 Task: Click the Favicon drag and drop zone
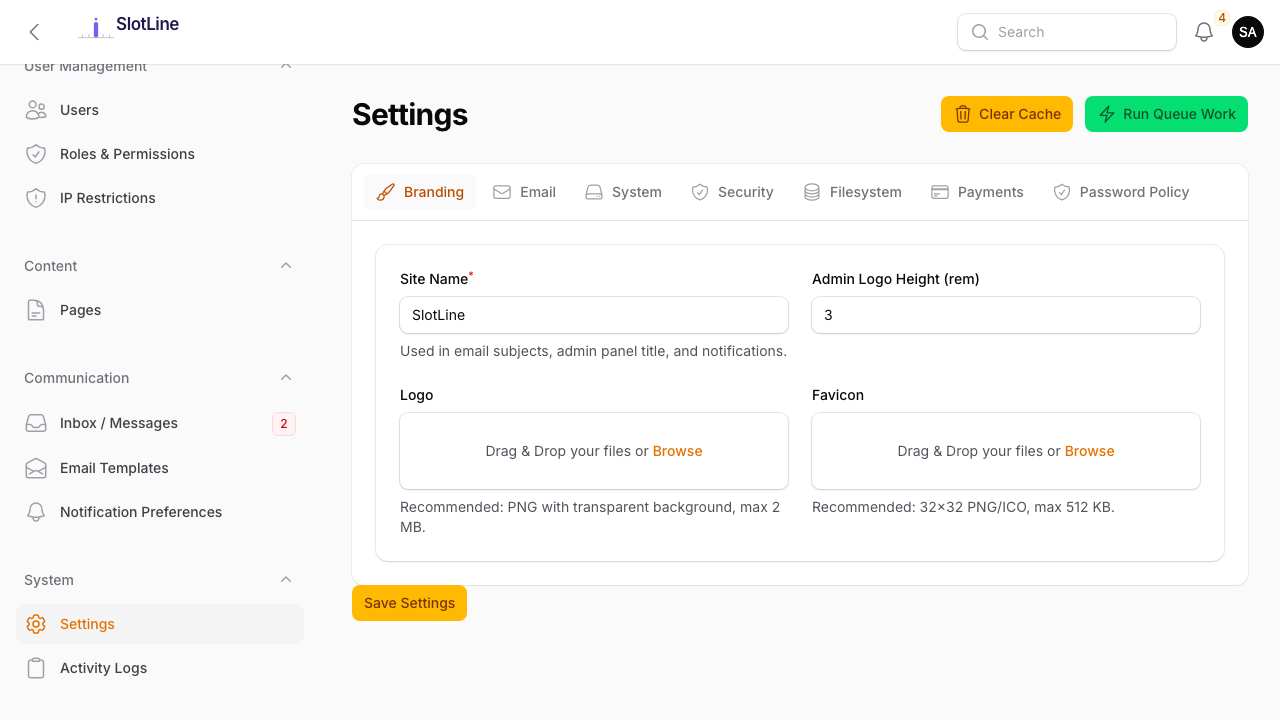coord(1006,451)
